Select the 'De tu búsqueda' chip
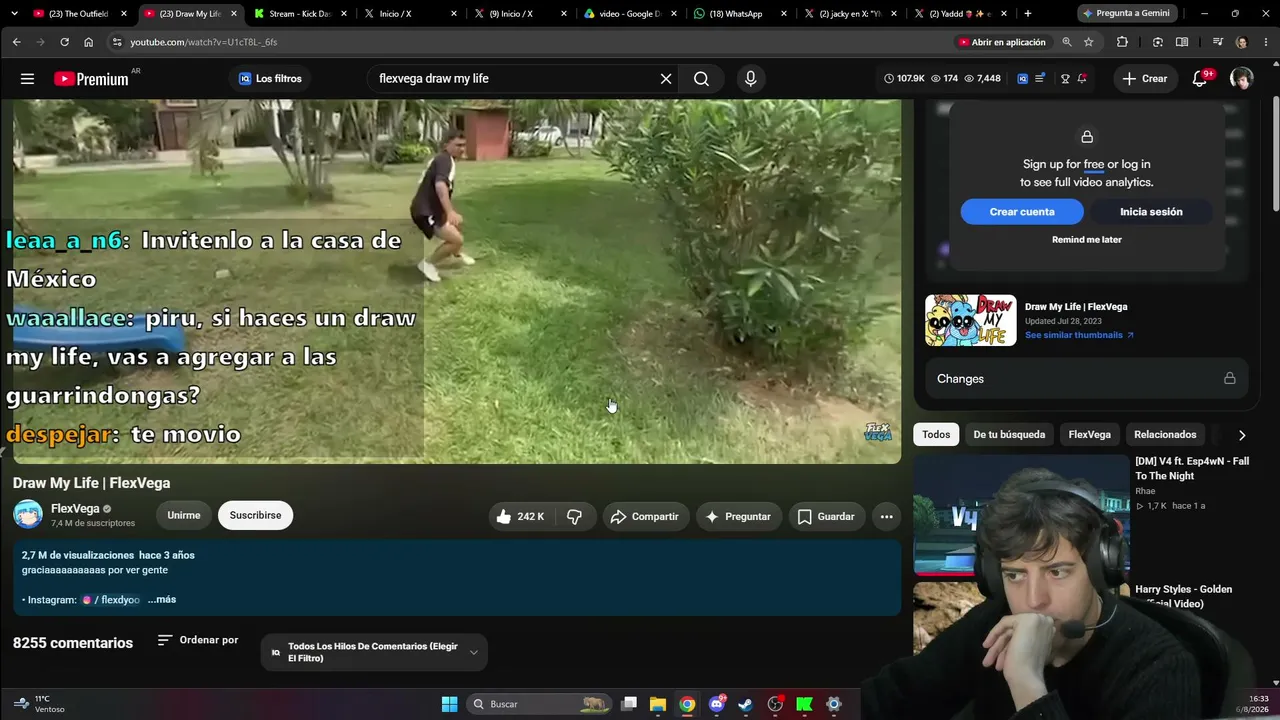1280x720 pixels. pos(1009,435)
